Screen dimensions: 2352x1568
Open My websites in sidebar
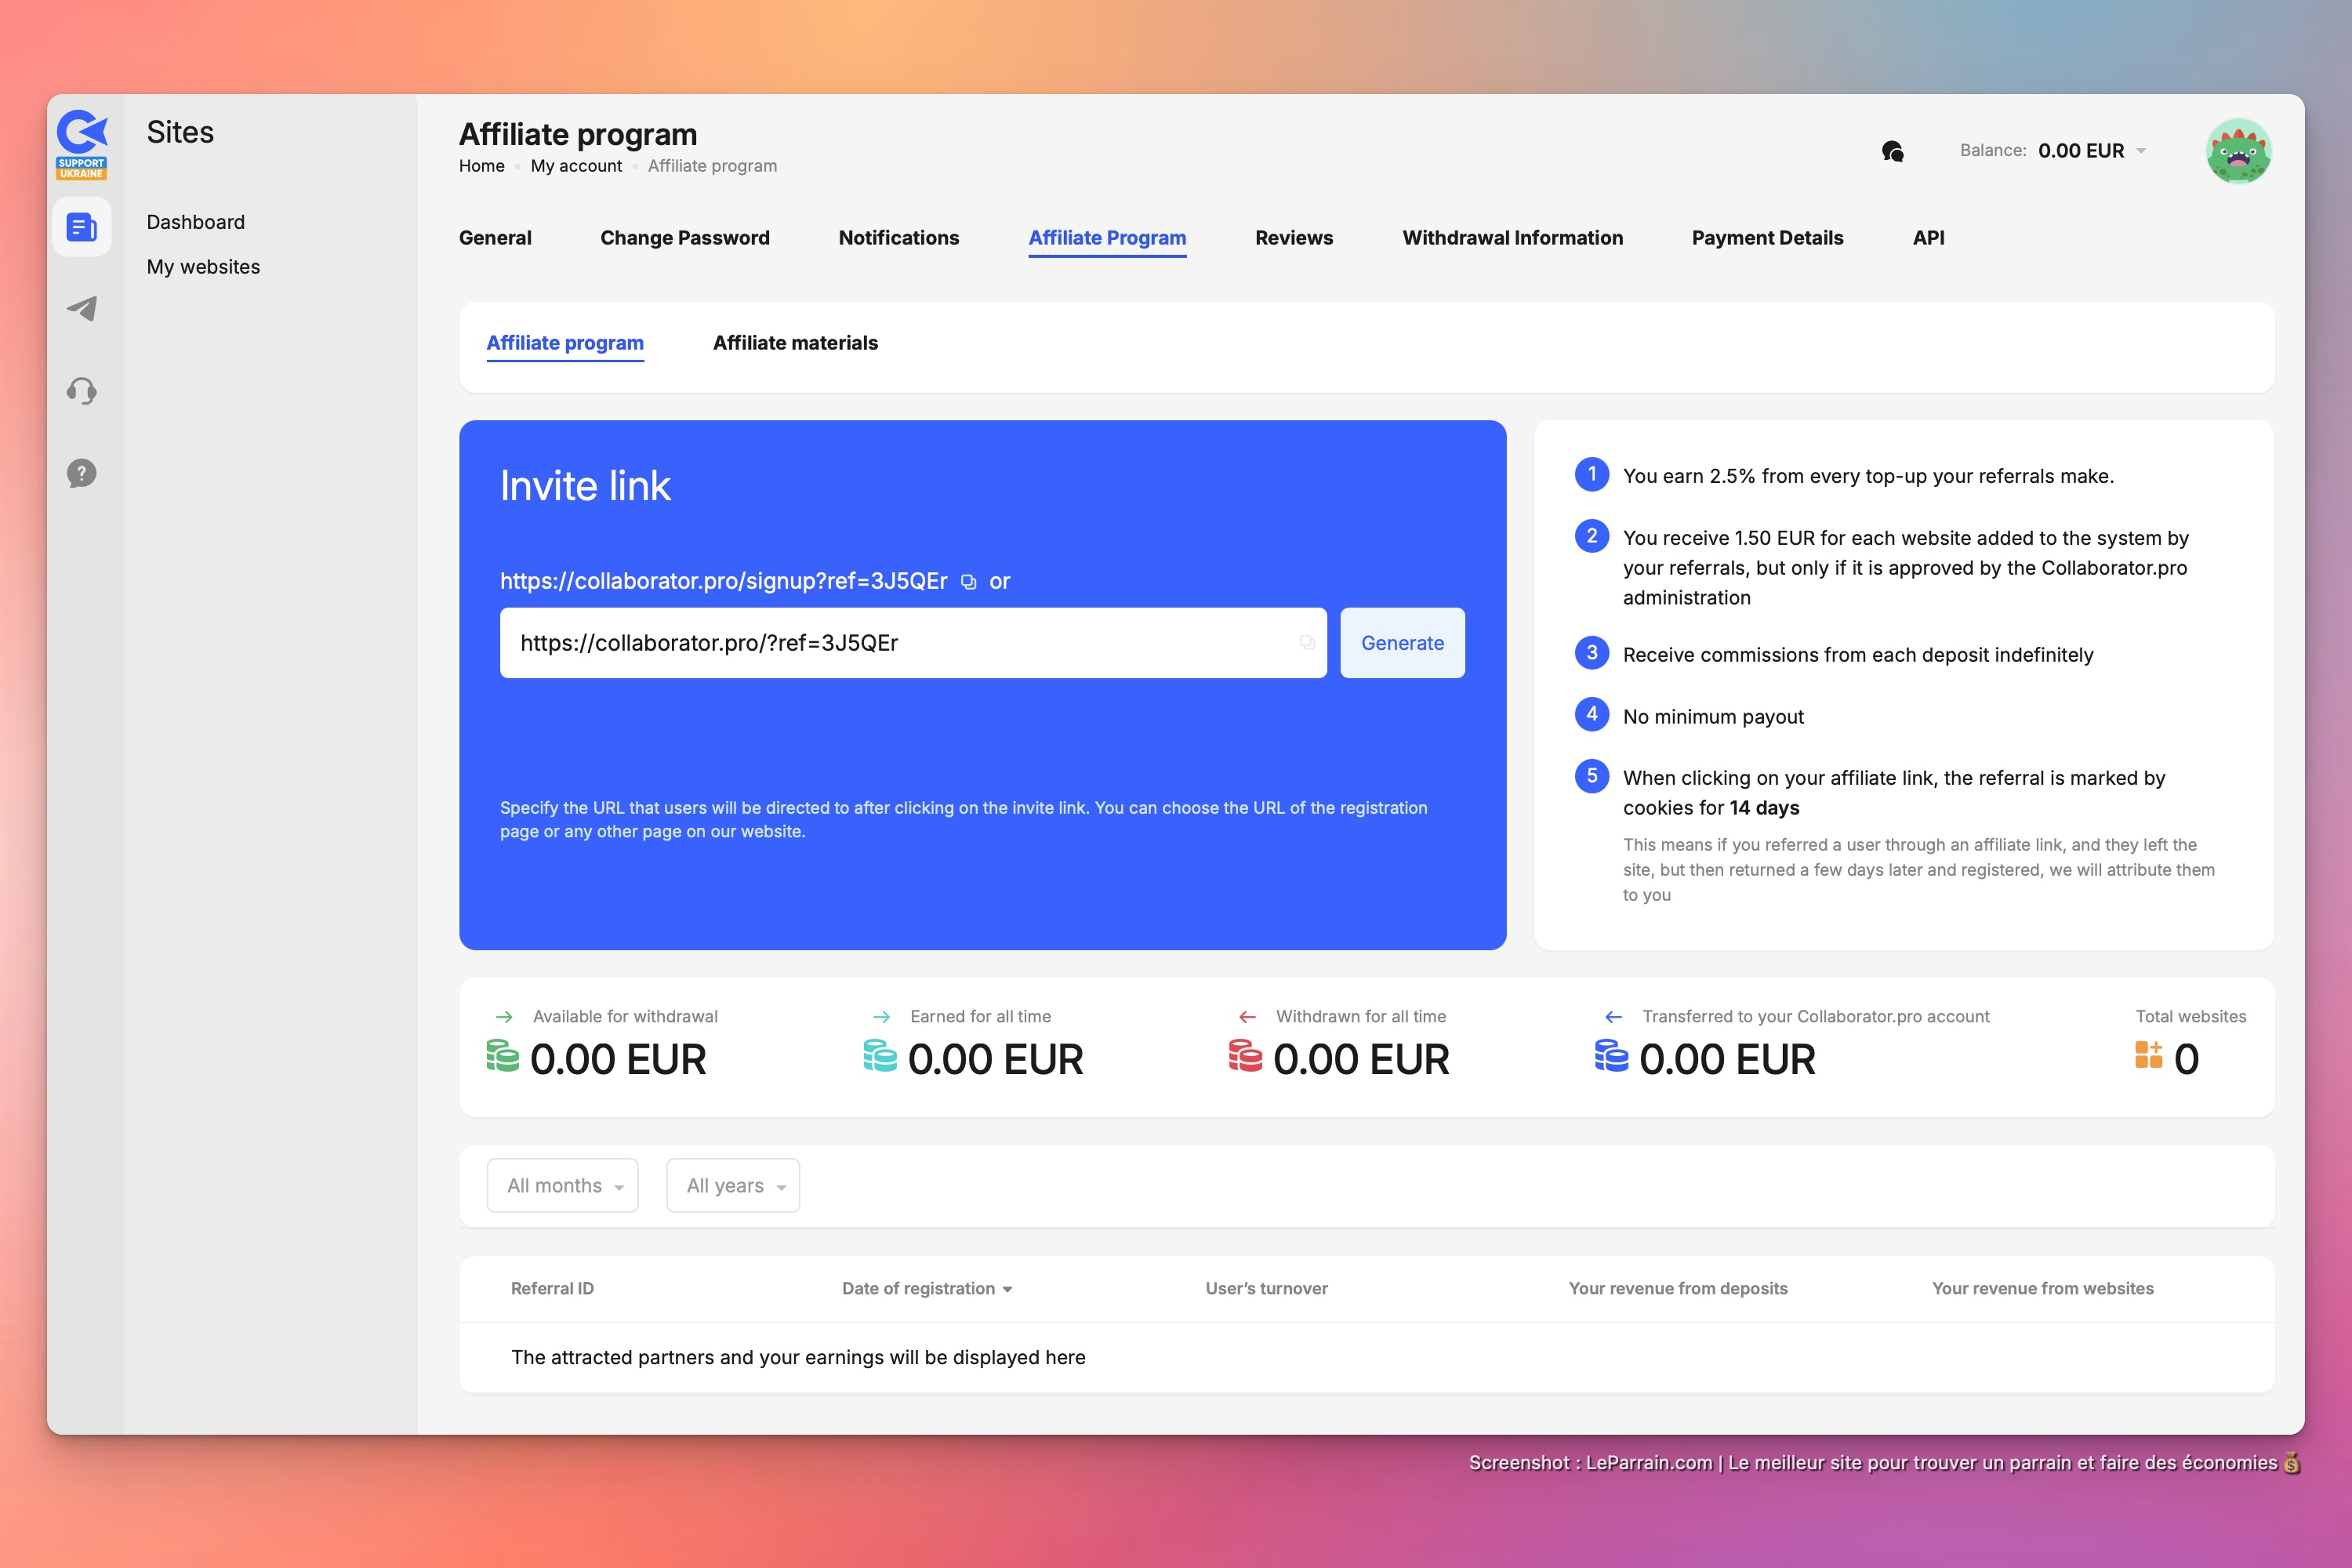tap(203, 267)
